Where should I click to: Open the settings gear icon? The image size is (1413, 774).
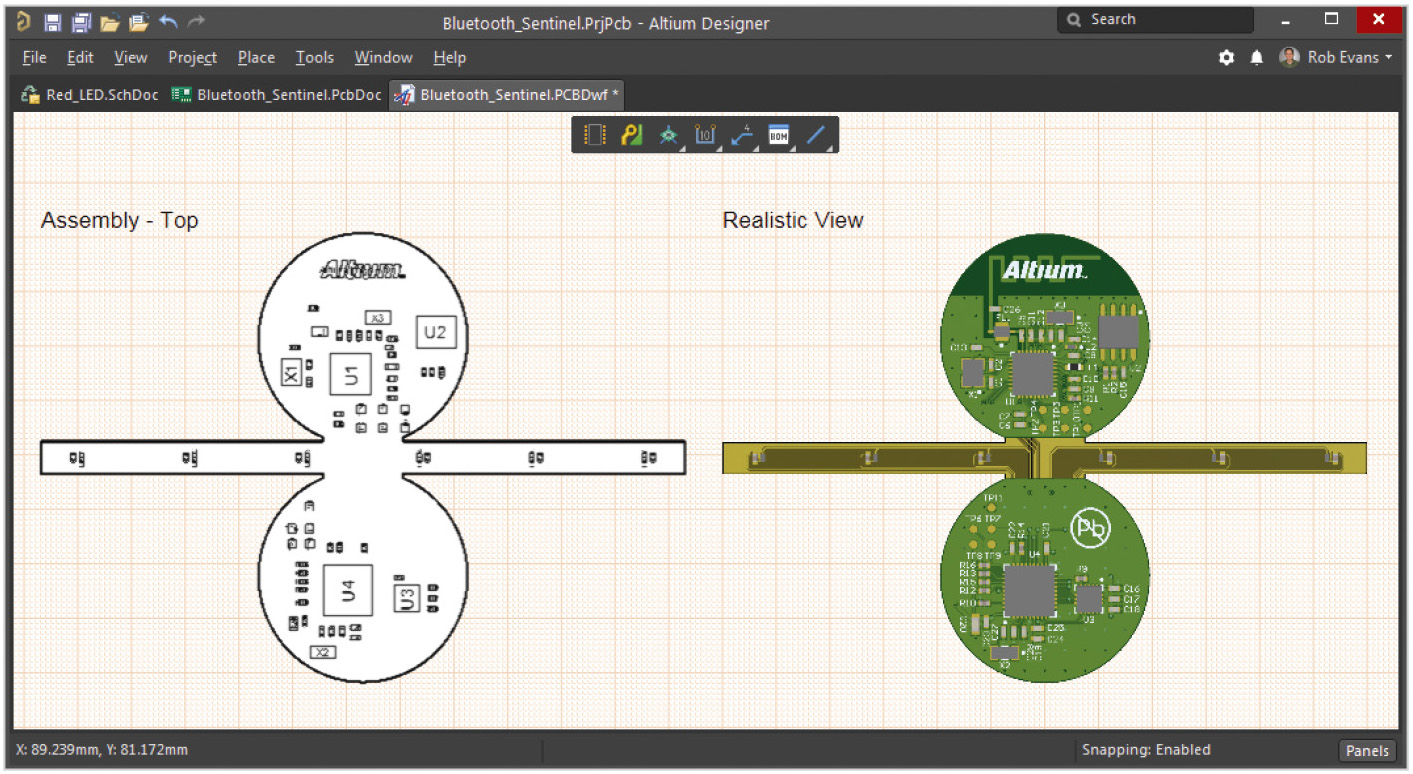[x=1226, y=58]
